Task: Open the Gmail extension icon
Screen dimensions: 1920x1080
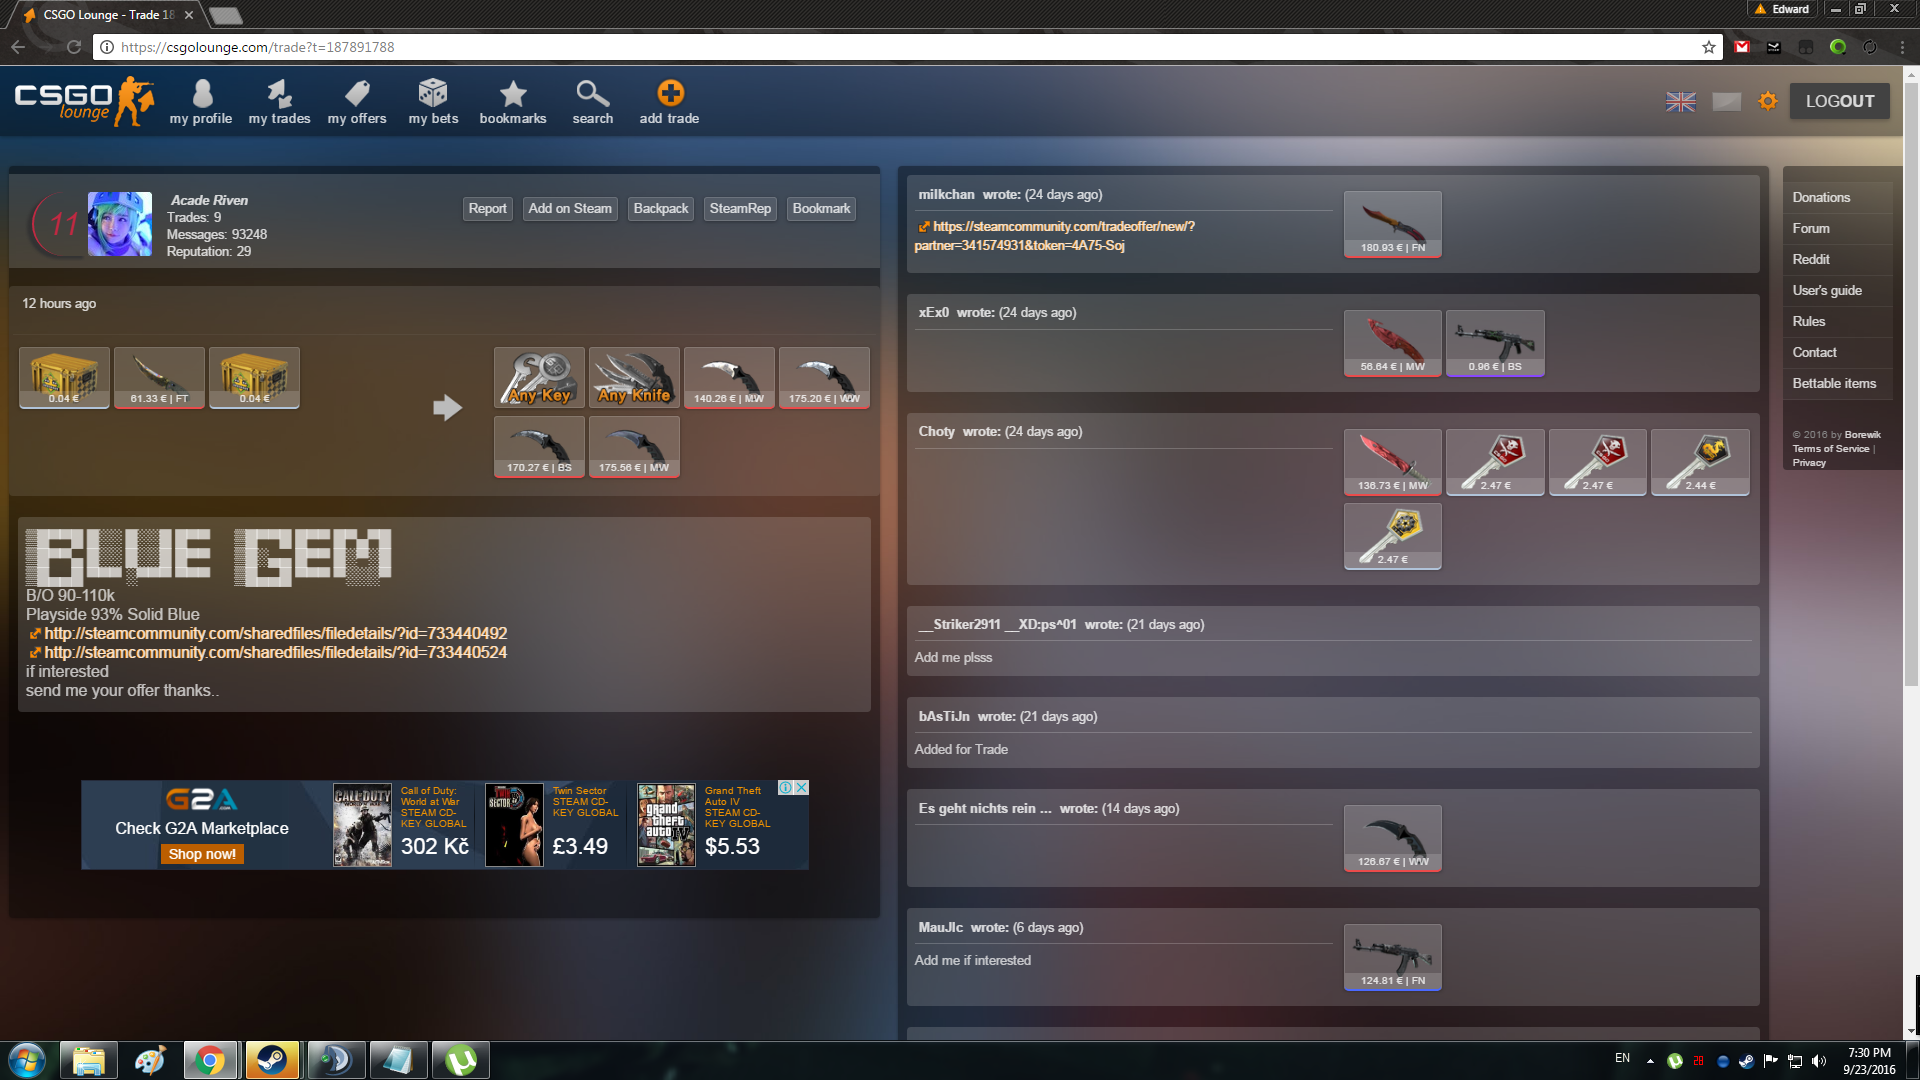Action: (x=1742, y=47)
